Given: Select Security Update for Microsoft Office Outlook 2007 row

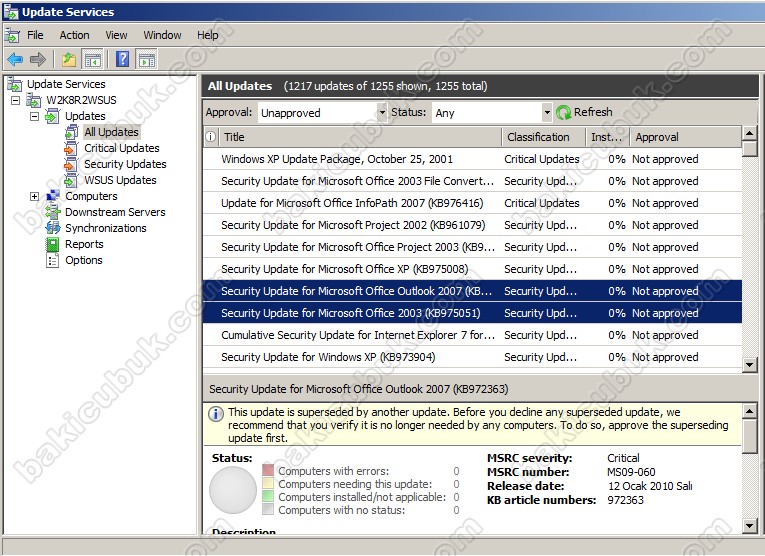Looking at the screenshot, I should point(472,291).
